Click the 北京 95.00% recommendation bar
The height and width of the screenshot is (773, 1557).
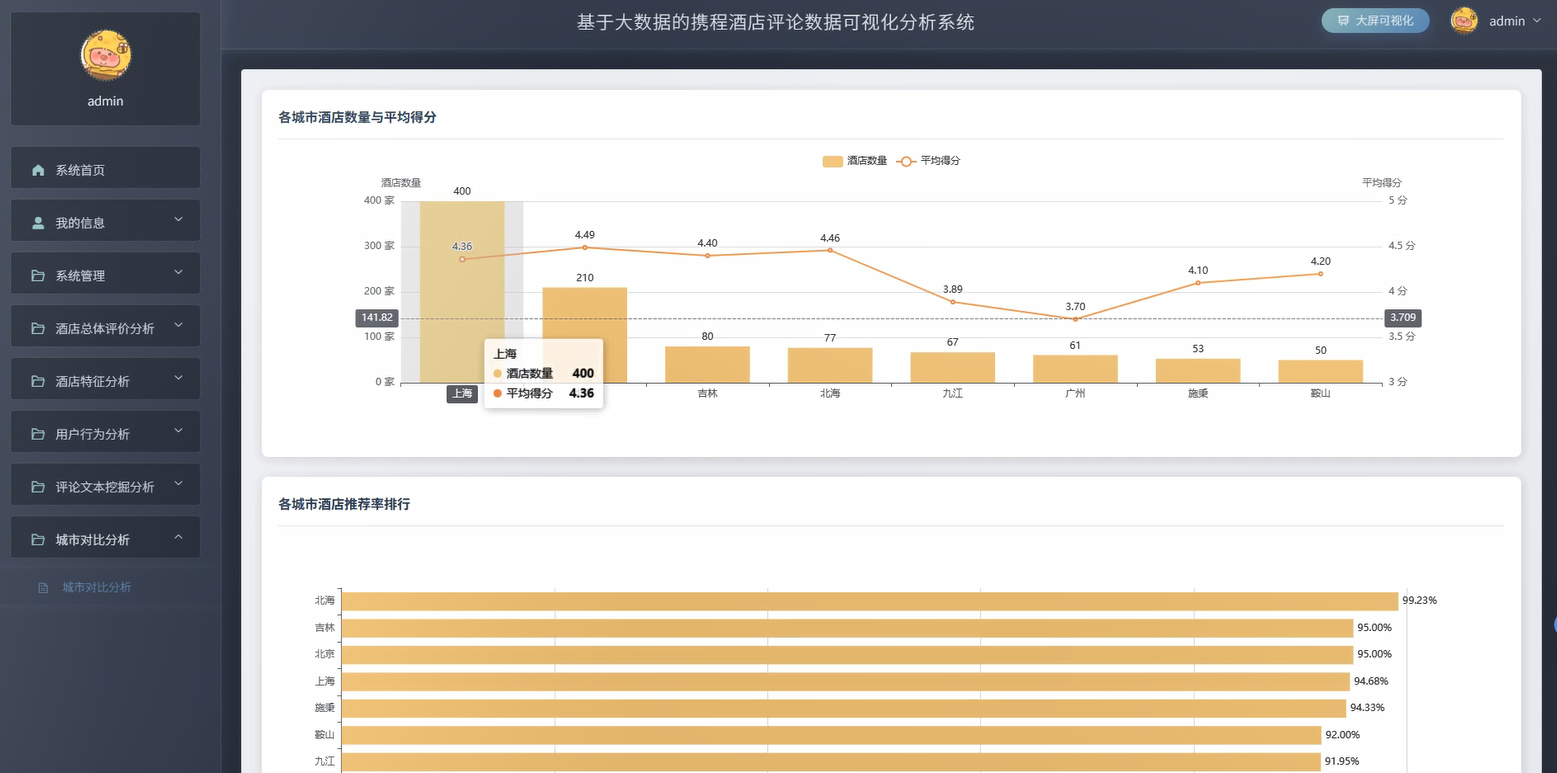point(848,655)
